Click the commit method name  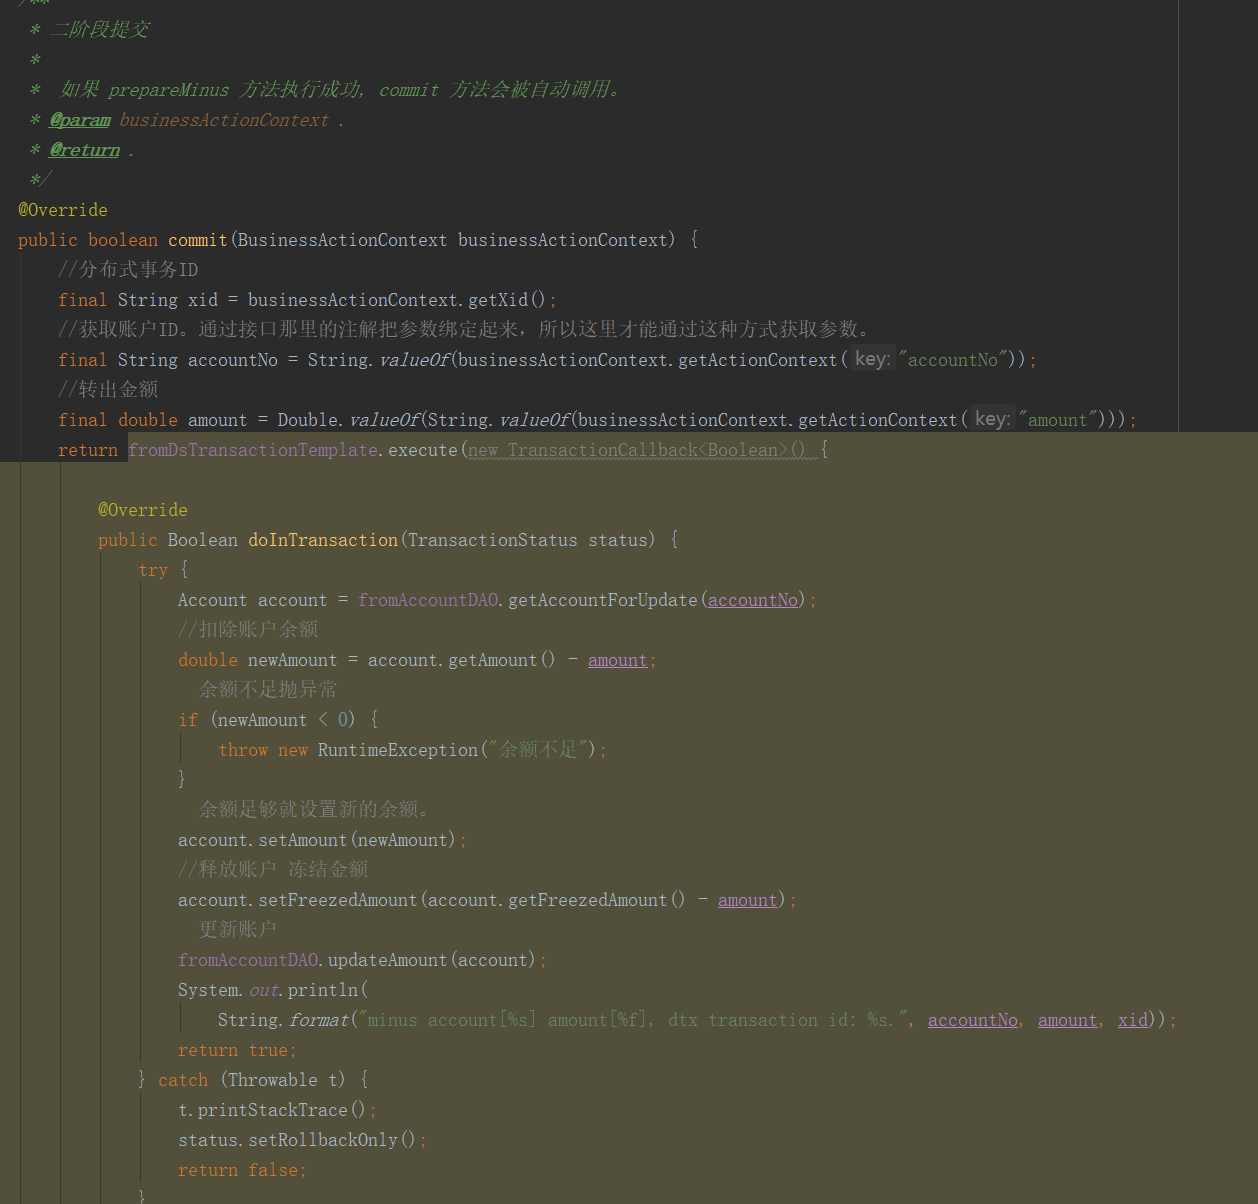(x=198, y=240)
